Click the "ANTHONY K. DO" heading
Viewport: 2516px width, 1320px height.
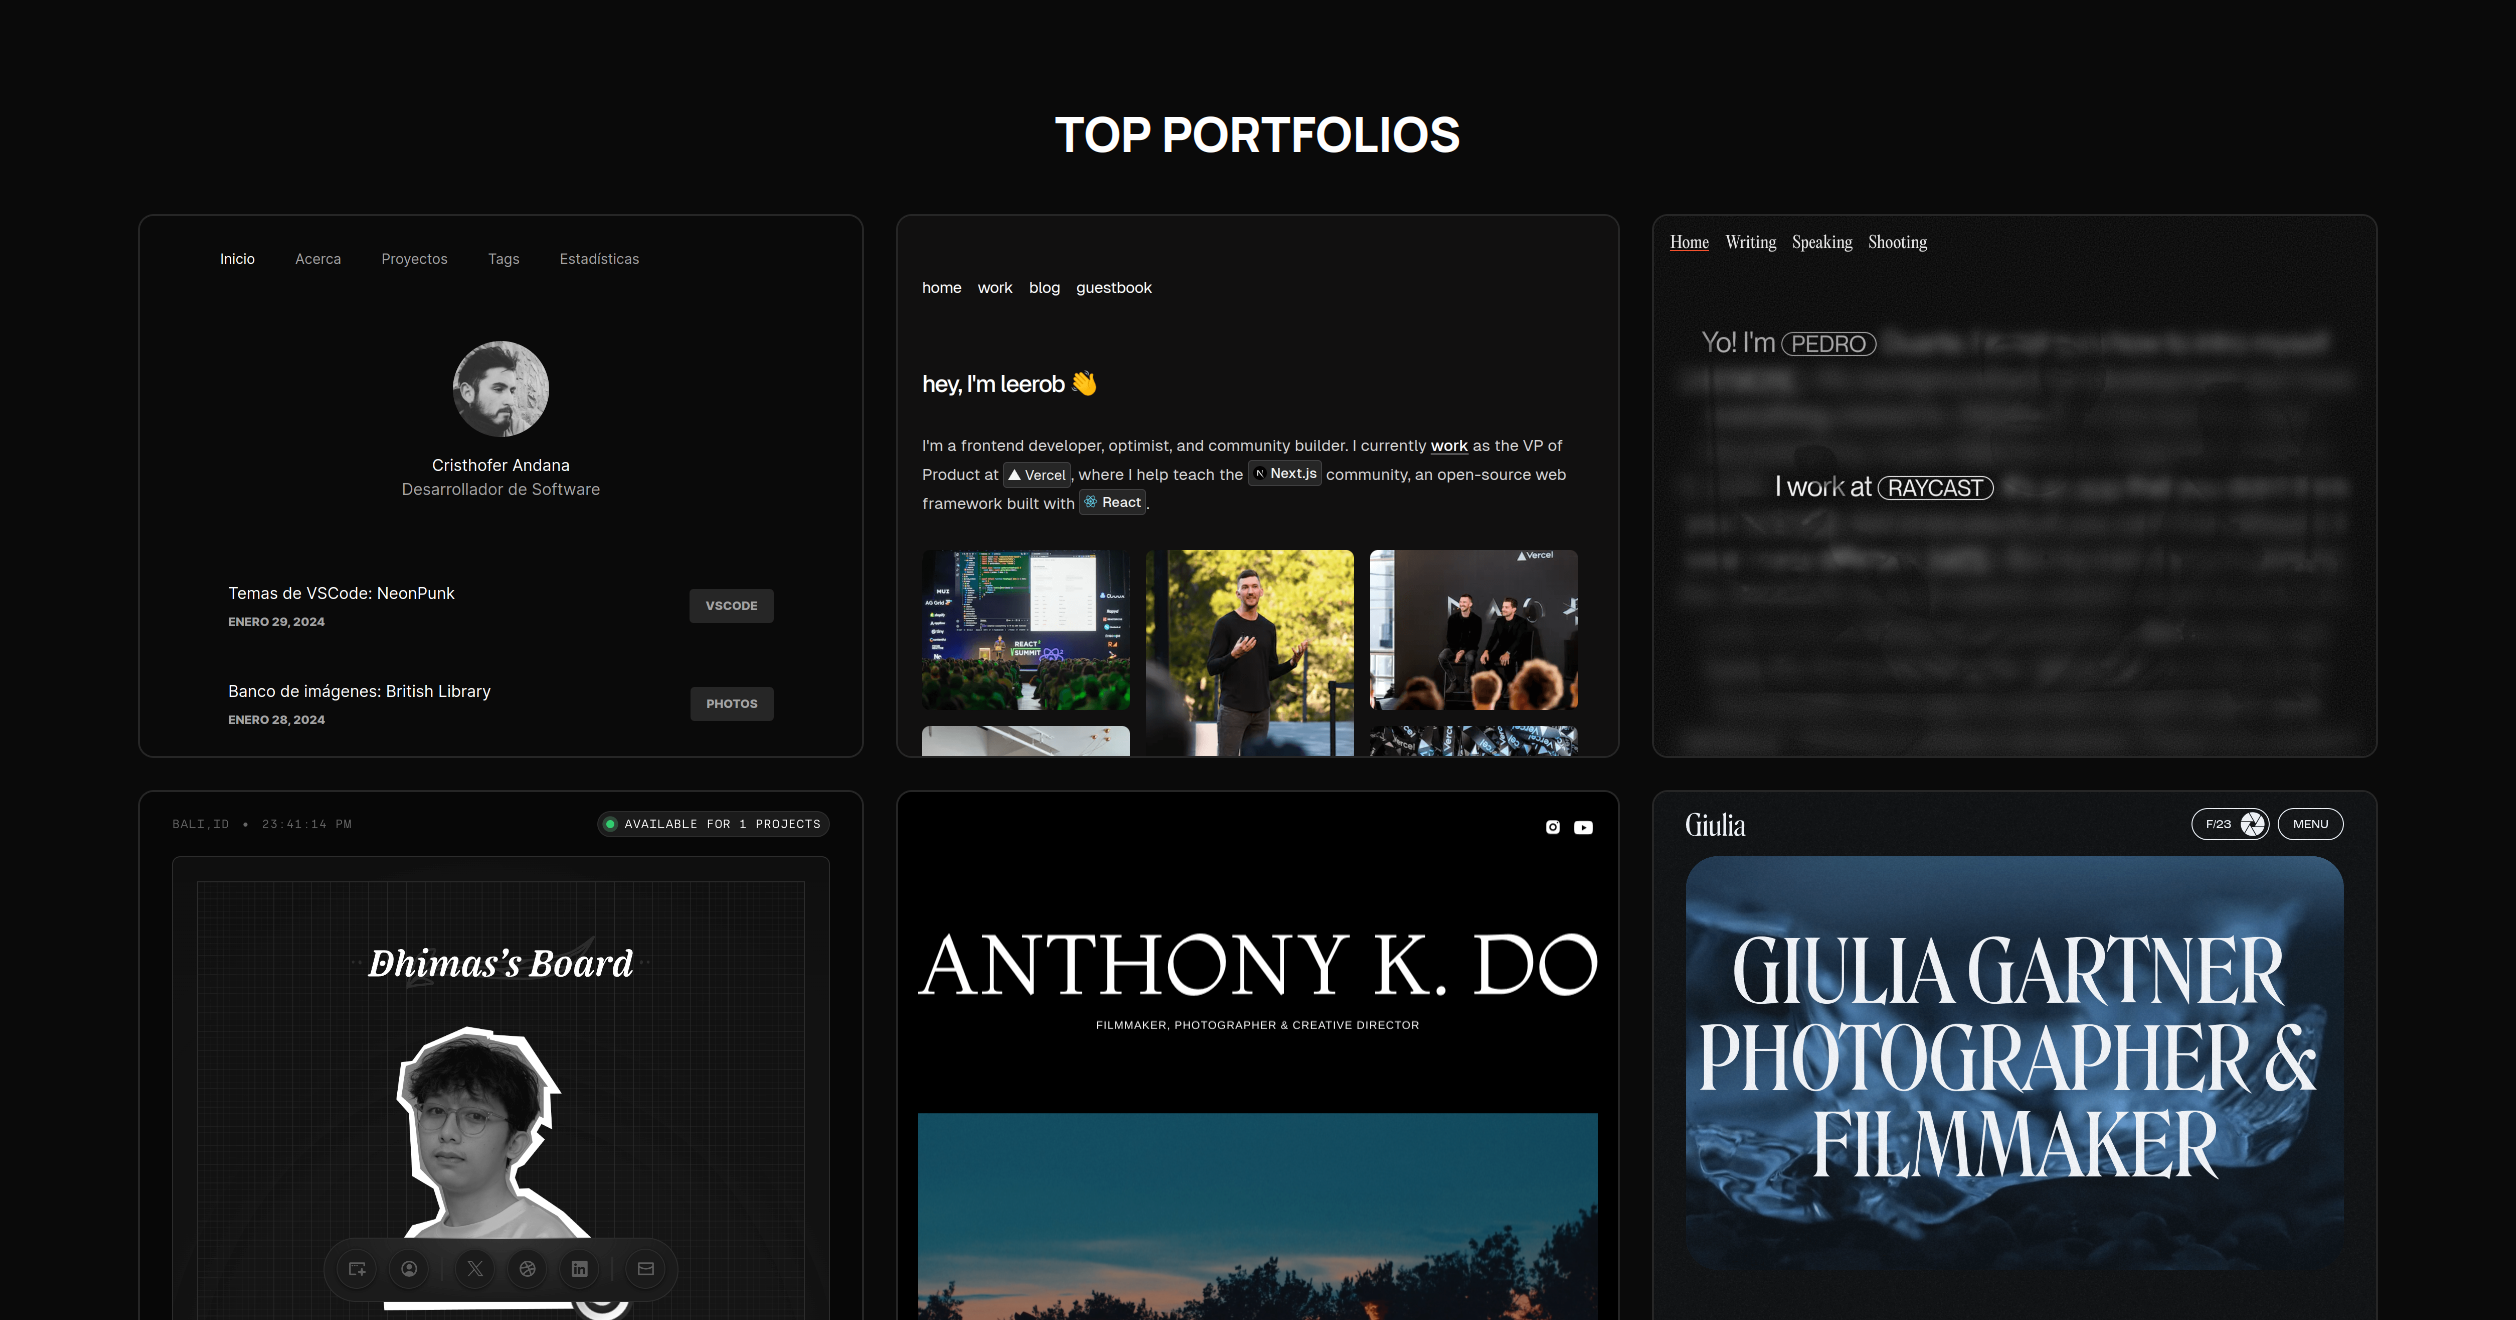coord(1258,965)
